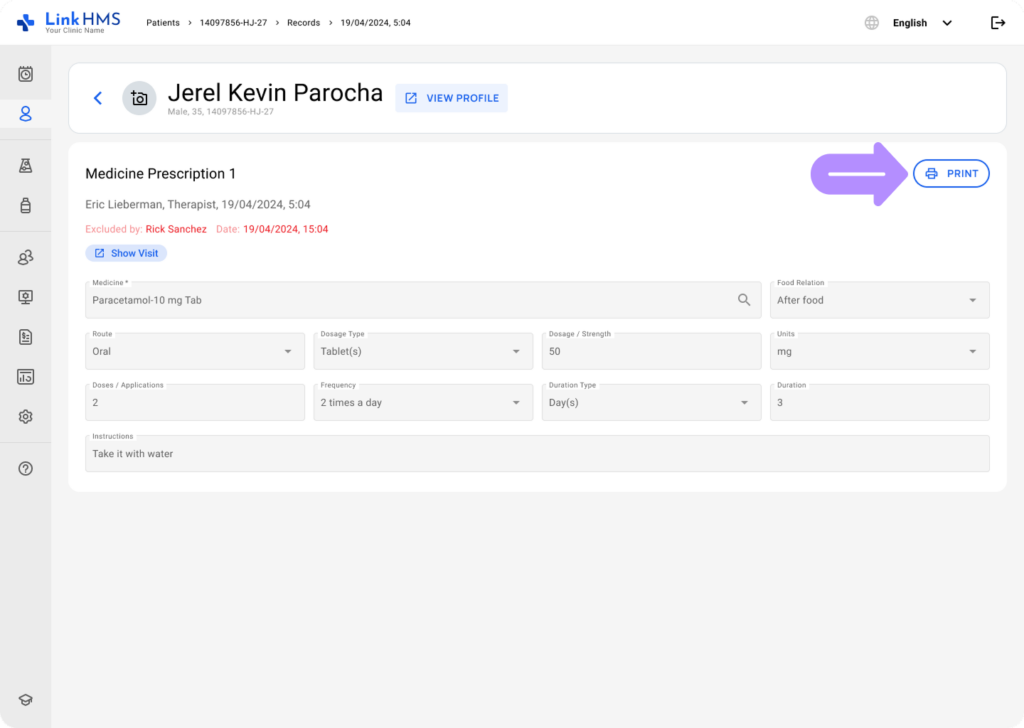Click the Patients breadcrumb item
1024x728 pixels.
163,23
